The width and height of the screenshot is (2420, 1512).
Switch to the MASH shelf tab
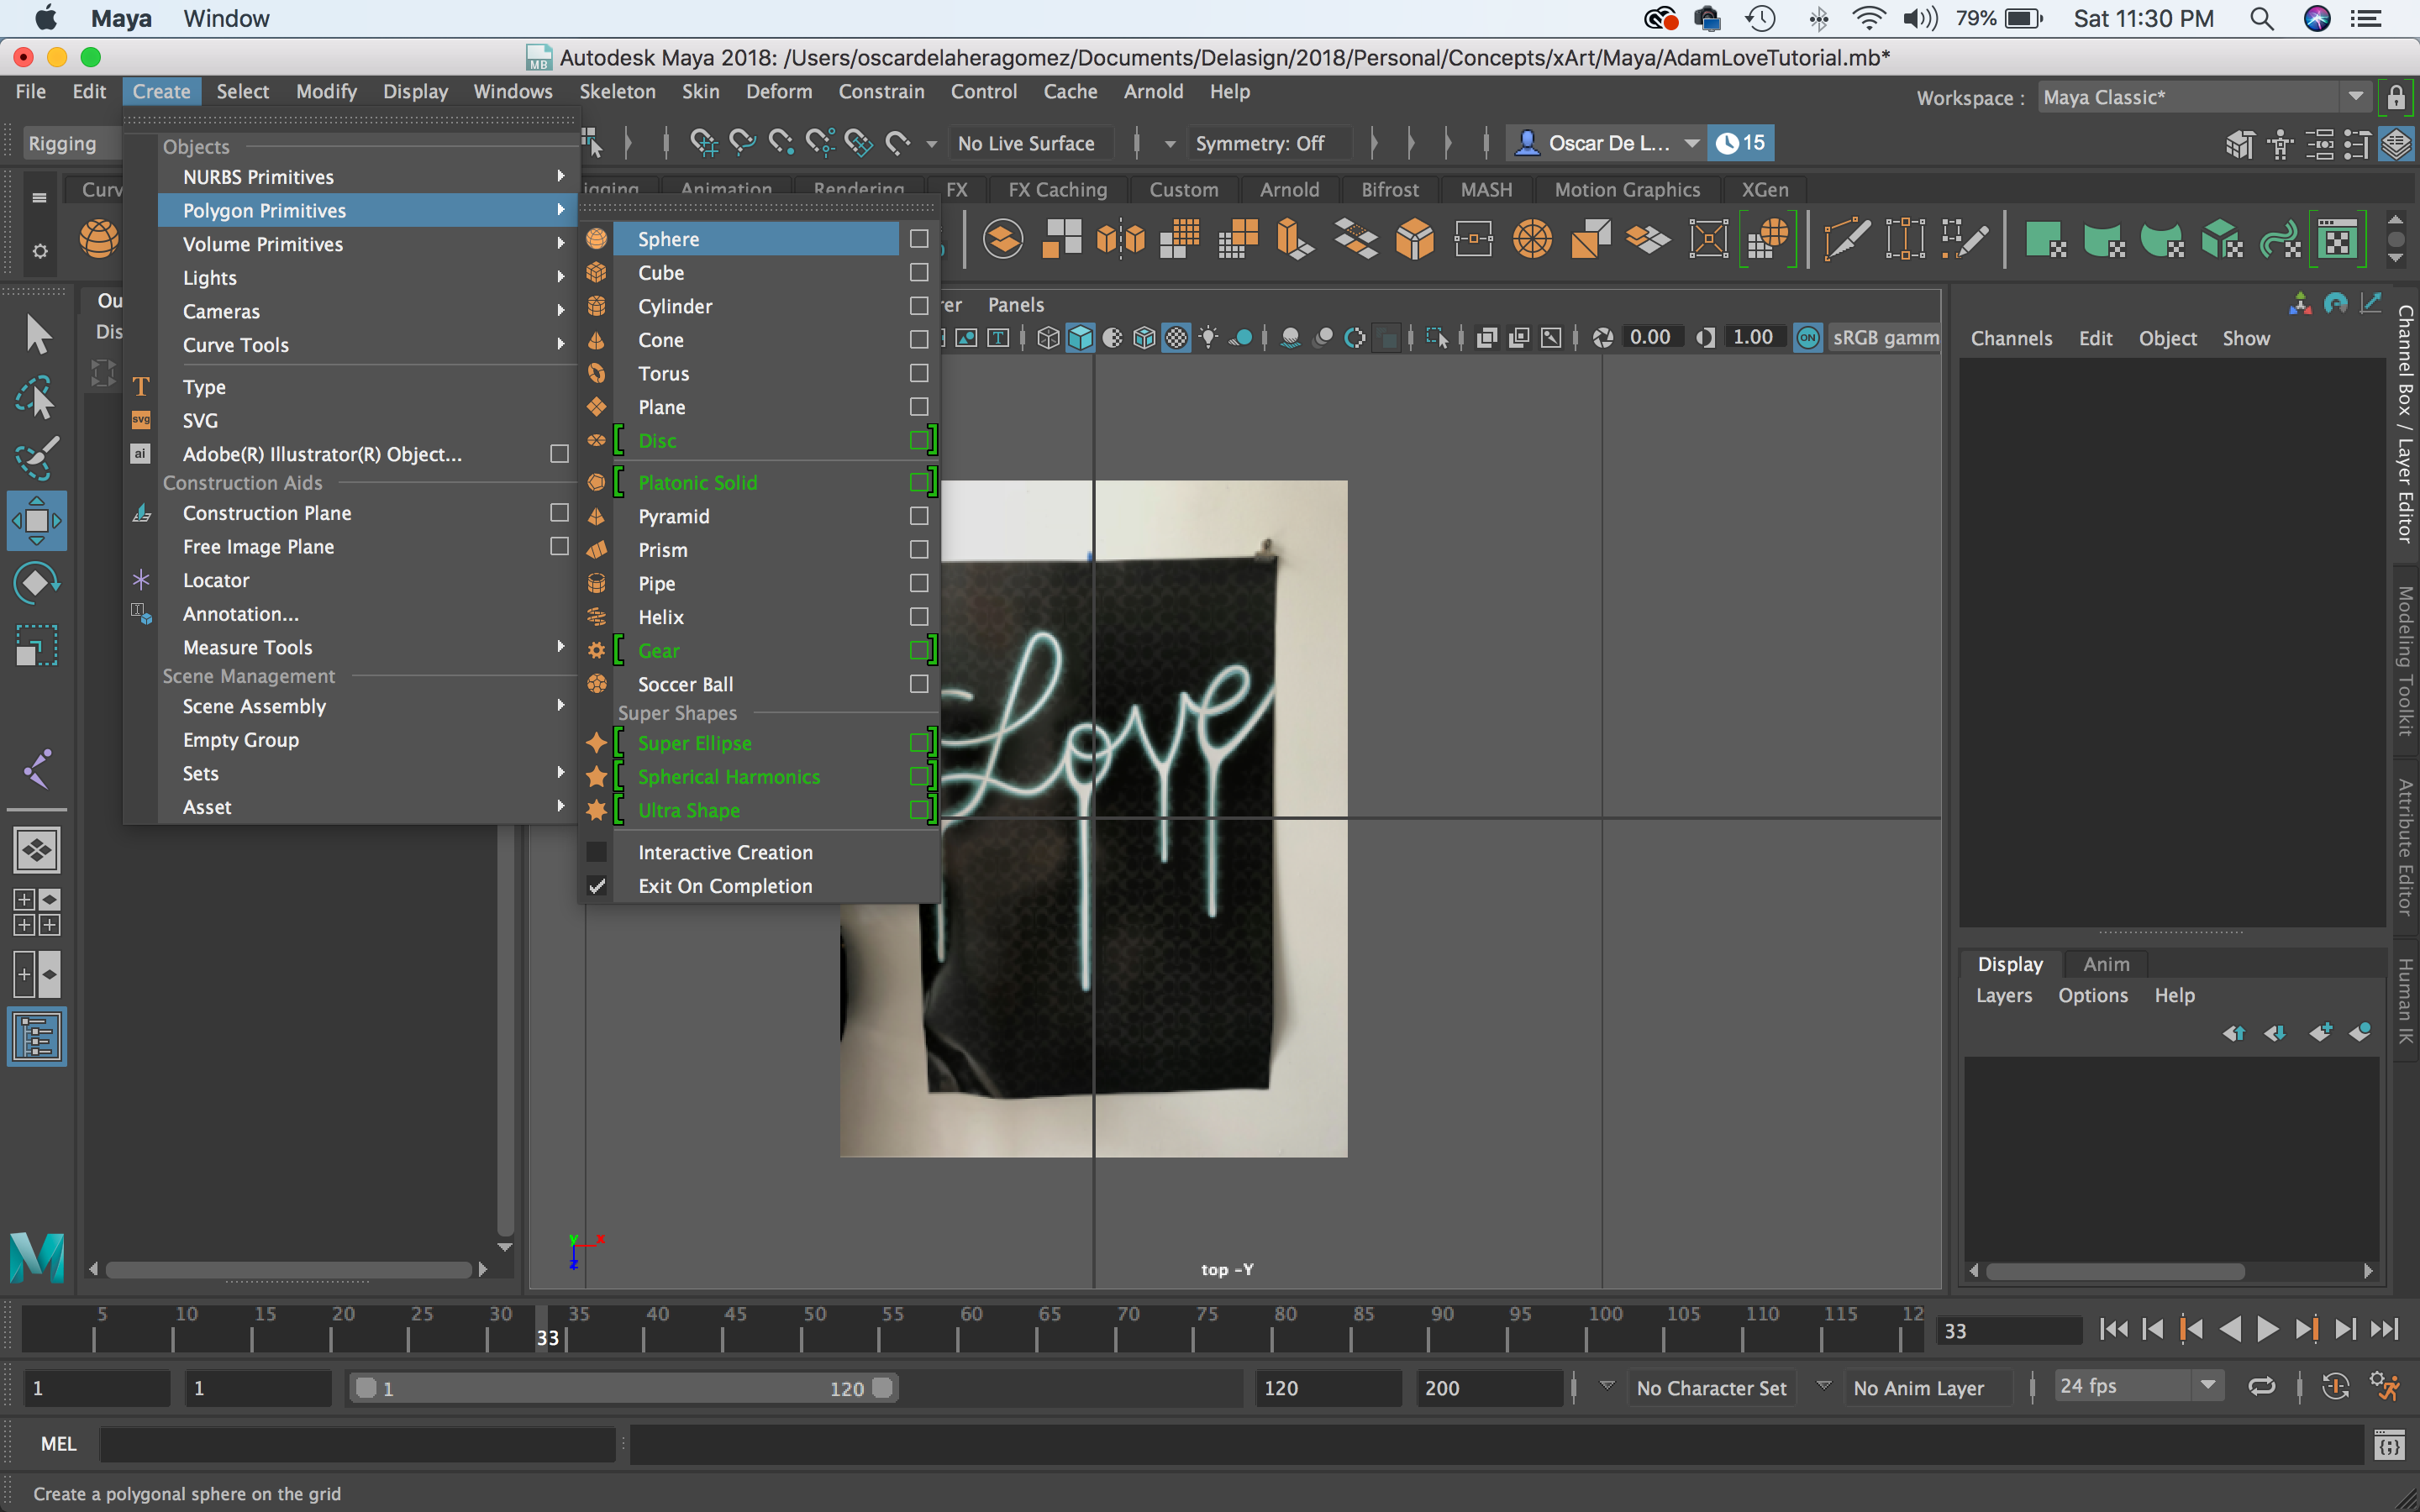[x=1486, y=189]
